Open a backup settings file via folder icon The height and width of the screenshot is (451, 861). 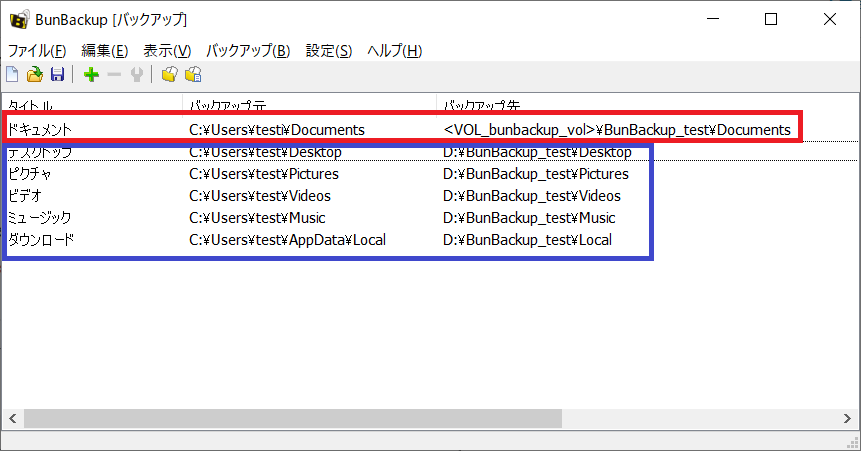point(35,74)
